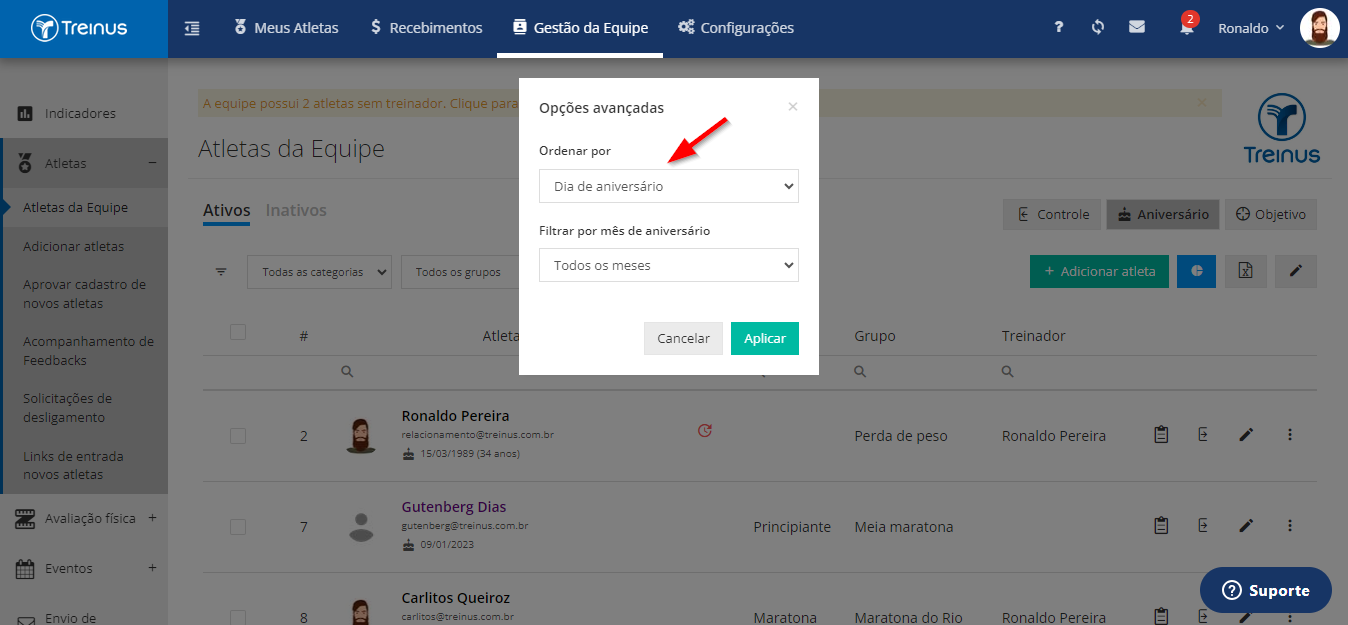Image resolution: width=1348 pixels, height=625 pixels.
Task: Click the Cancelar button in dialog
Action: pos(683,338)
